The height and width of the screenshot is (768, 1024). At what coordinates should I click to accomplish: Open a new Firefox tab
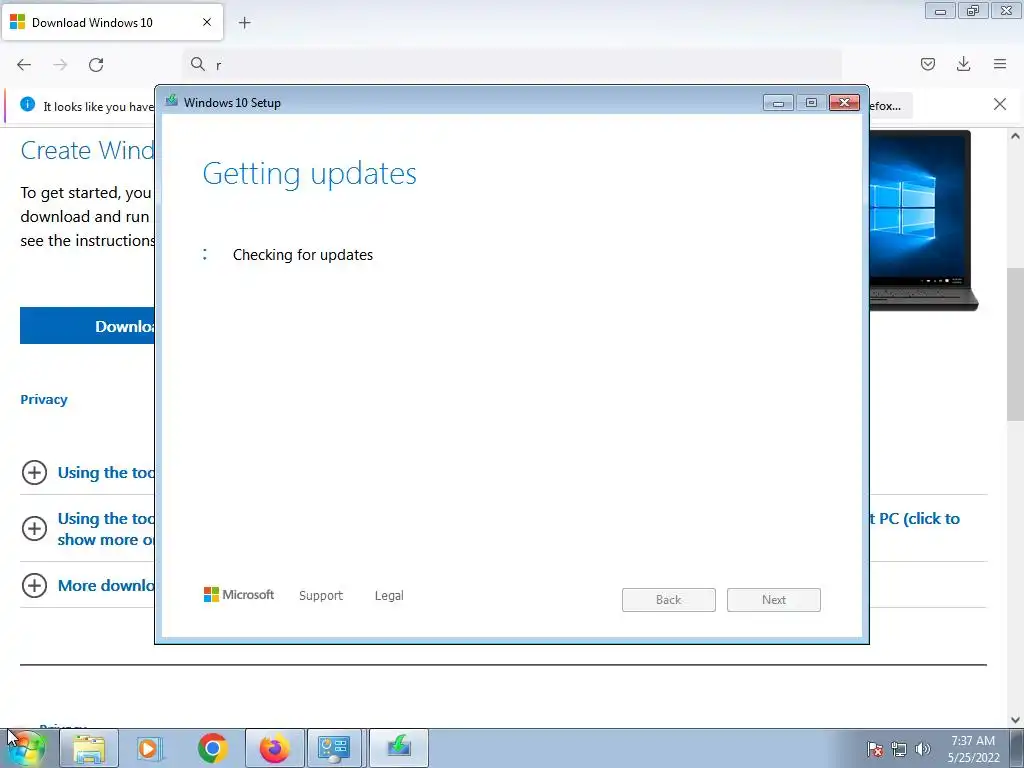[244, 23]
